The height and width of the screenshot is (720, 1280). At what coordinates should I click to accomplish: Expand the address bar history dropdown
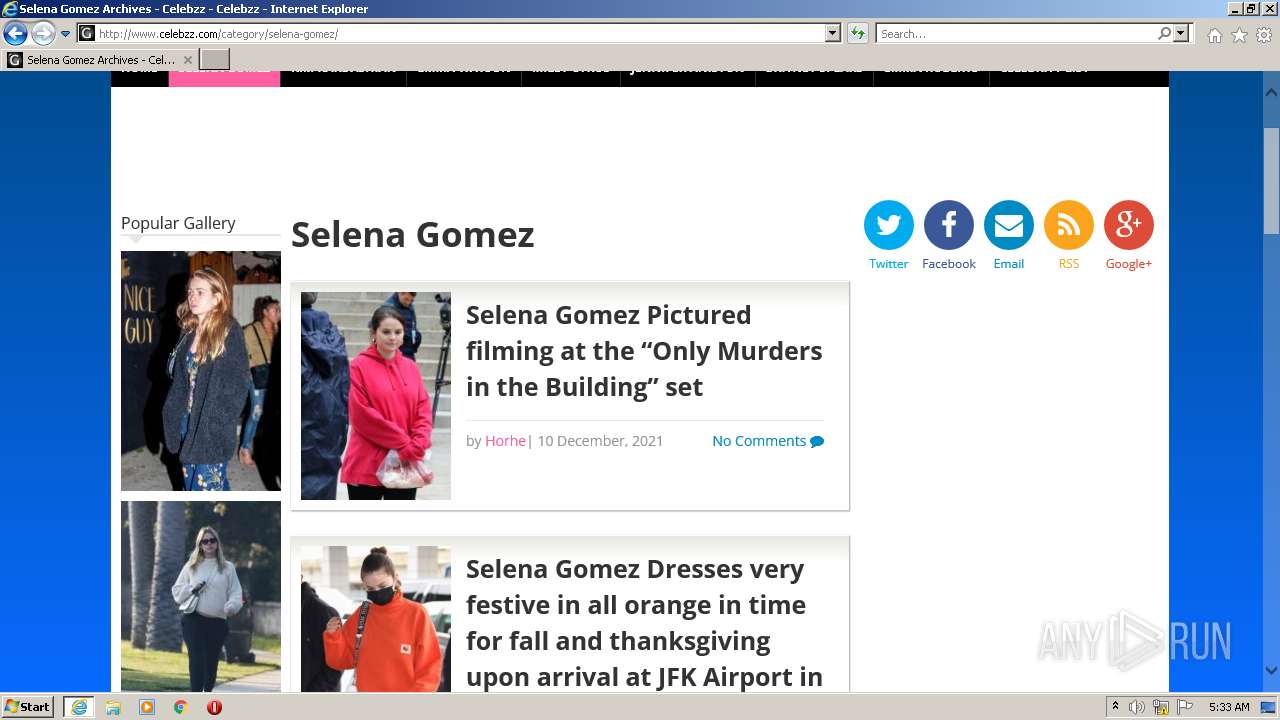click(x=833, y=33)
